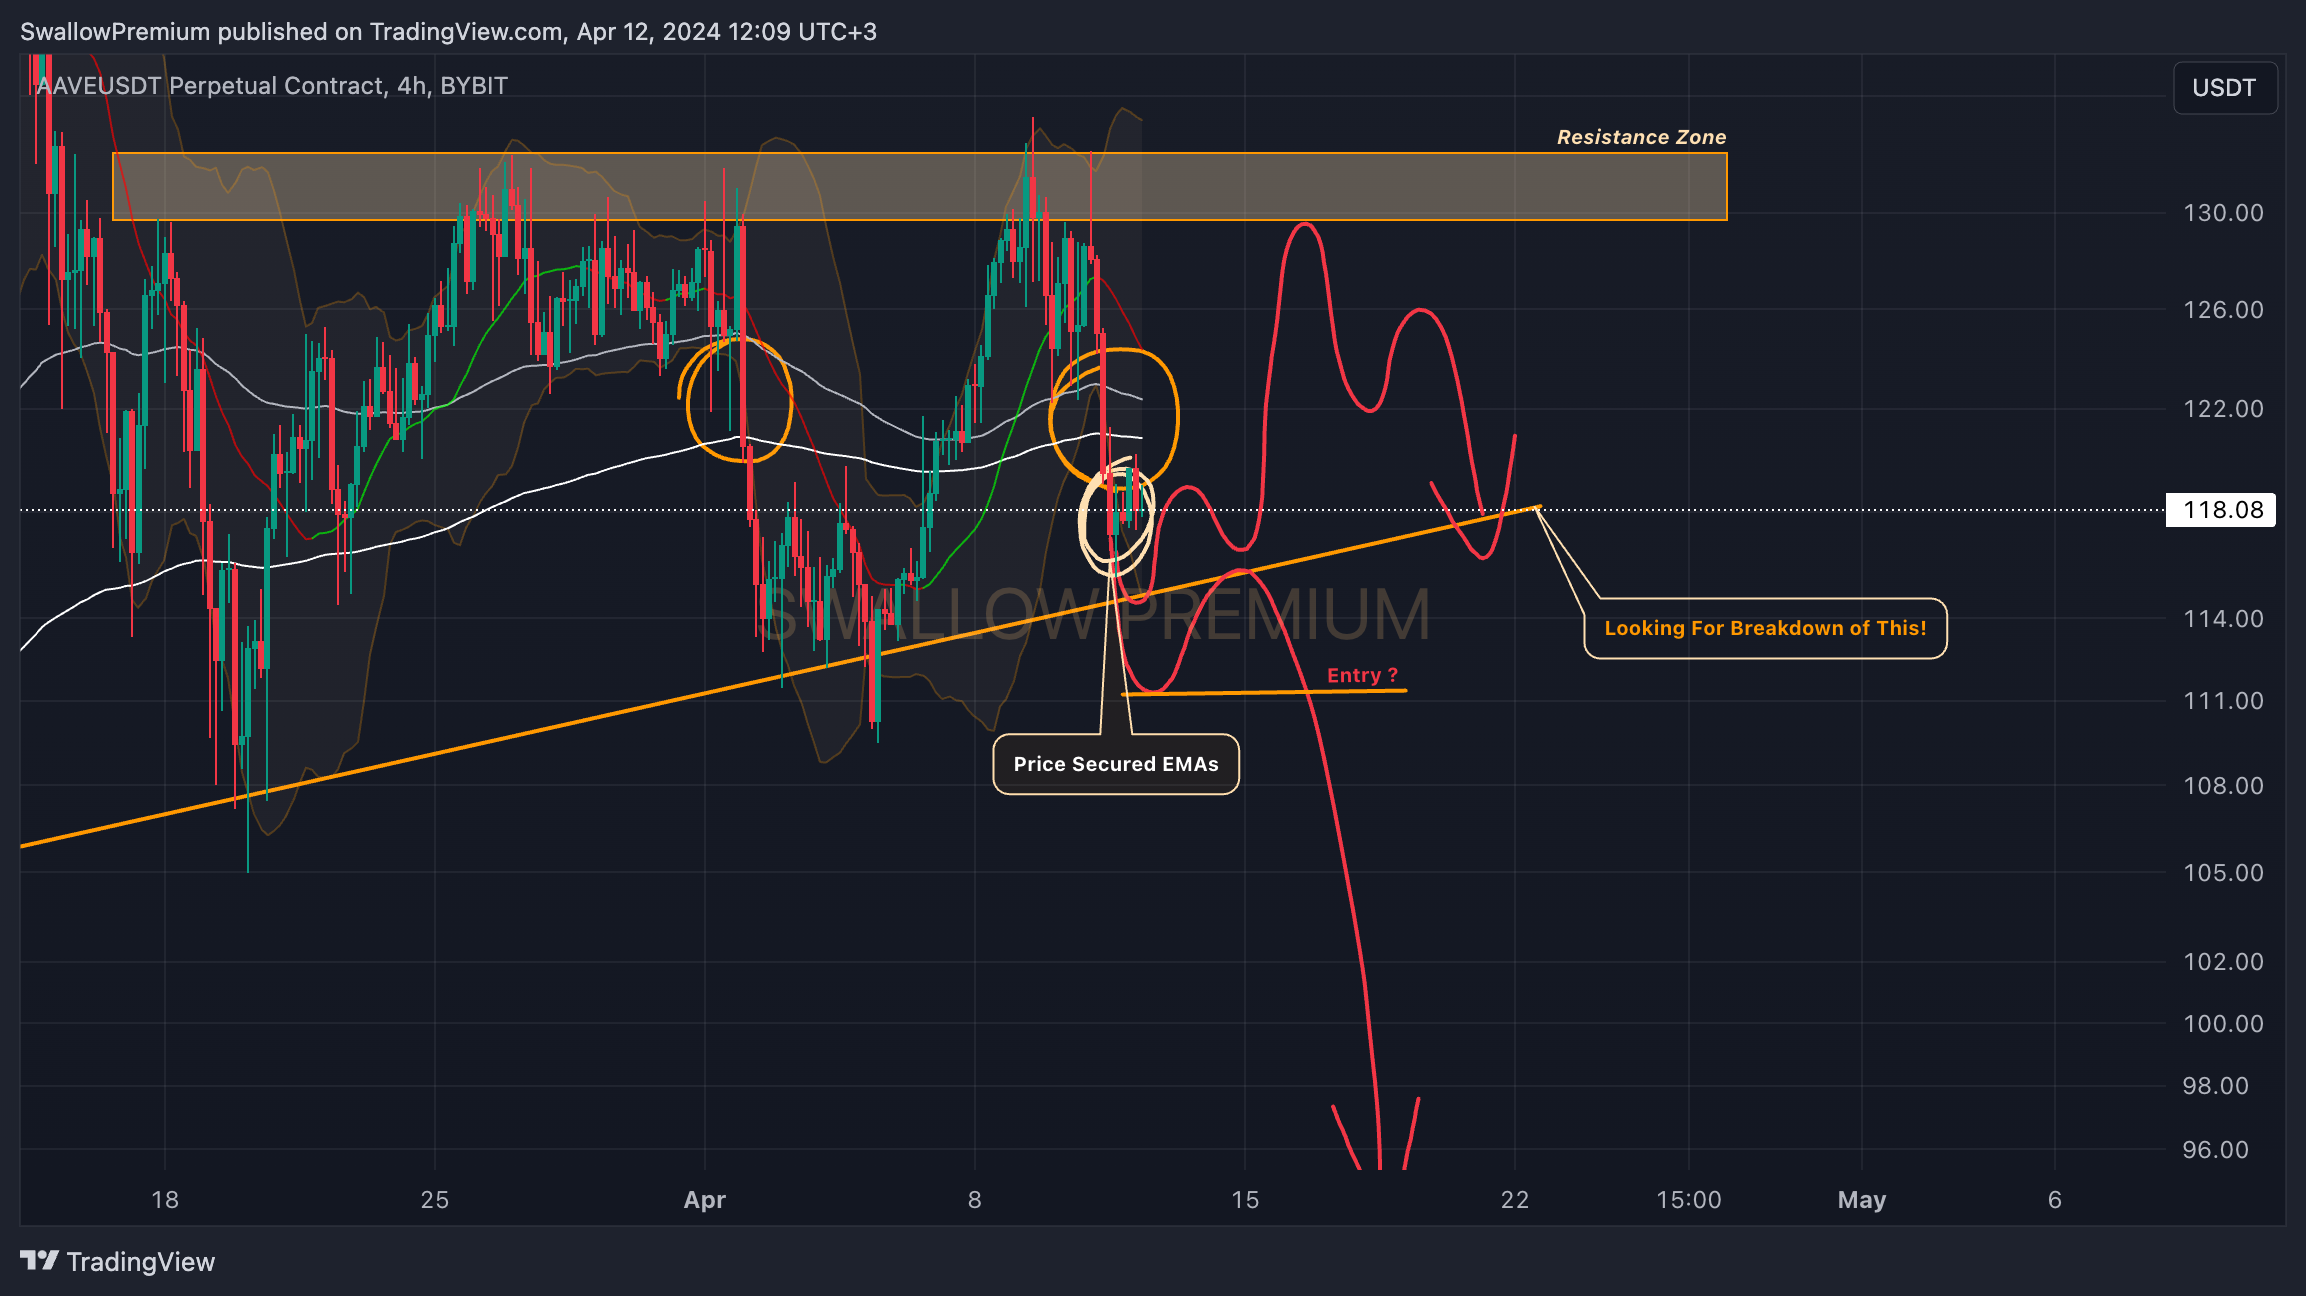The height and width of the screenshot is (1296, 2306).
Task: Click the 111.00 price axis label
Action: 2223,701
